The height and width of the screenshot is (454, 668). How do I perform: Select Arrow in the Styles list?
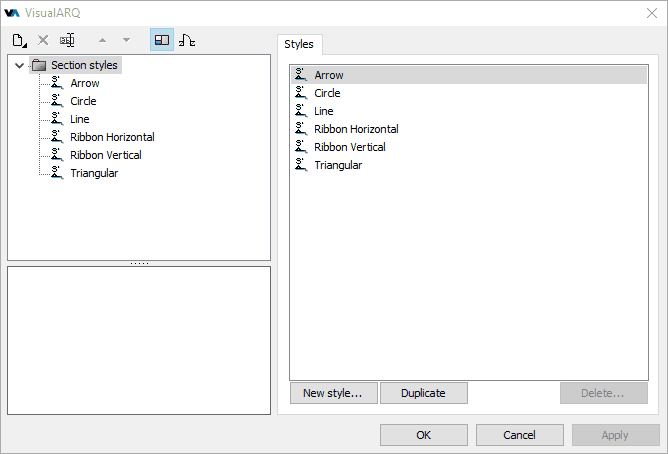469,75
